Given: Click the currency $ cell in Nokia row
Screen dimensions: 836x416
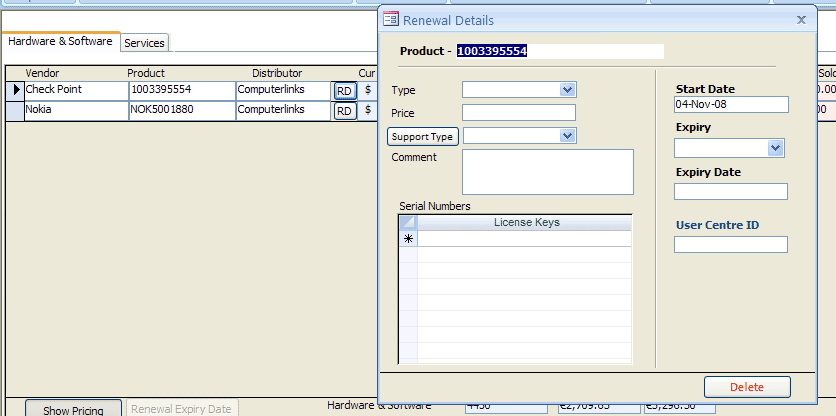Looking at the screenshot, I should point(367,110).
